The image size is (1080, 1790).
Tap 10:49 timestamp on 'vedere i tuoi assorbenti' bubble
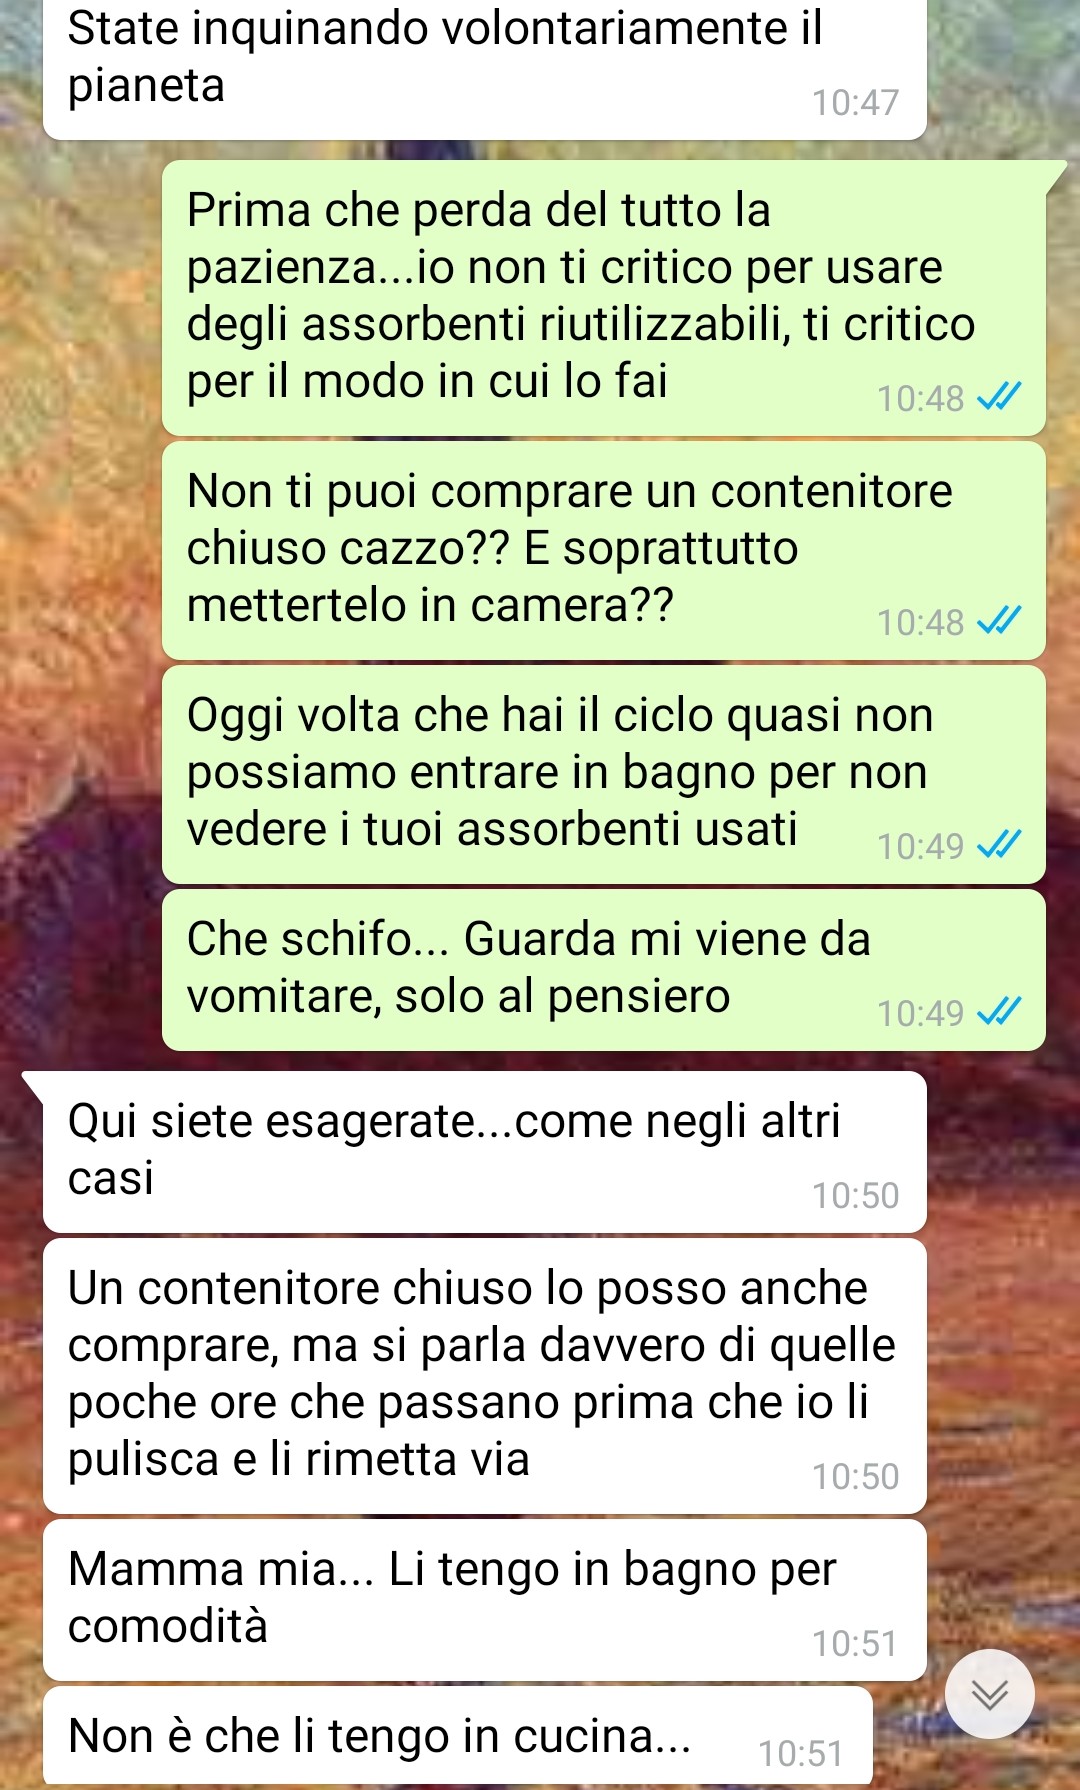click(920, 846)
